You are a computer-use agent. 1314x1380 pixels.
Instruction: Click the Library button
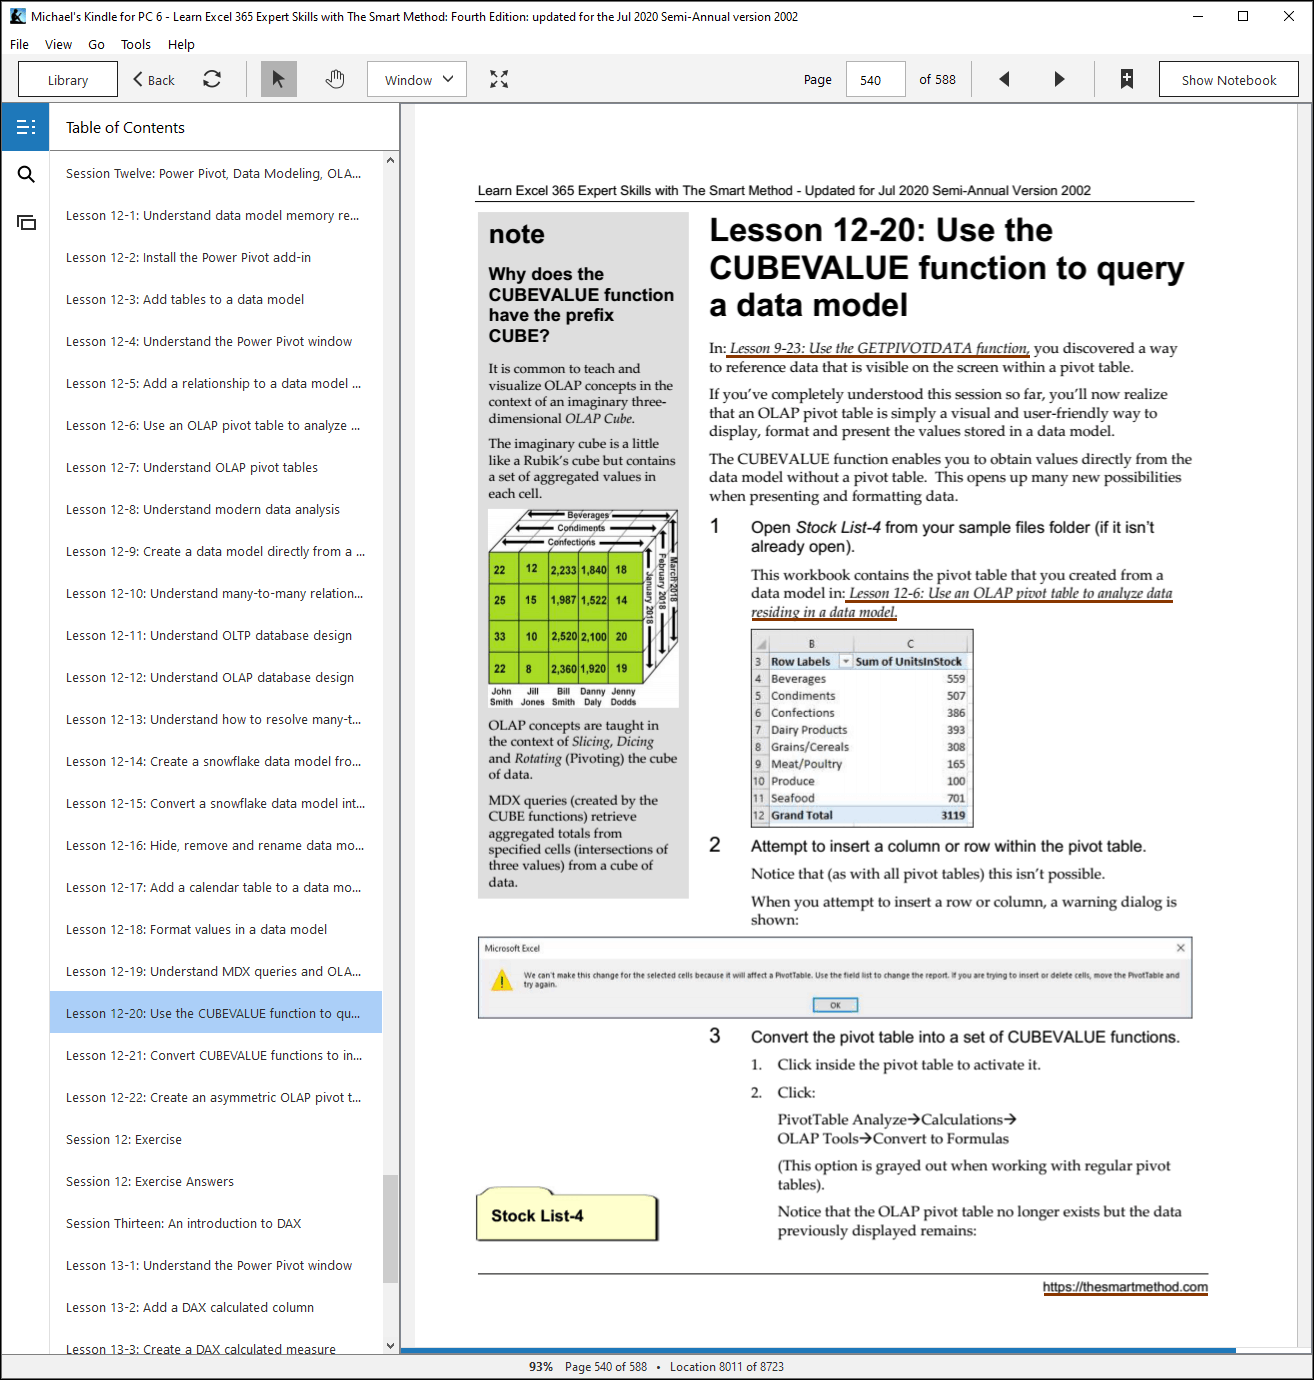point(68,79)
